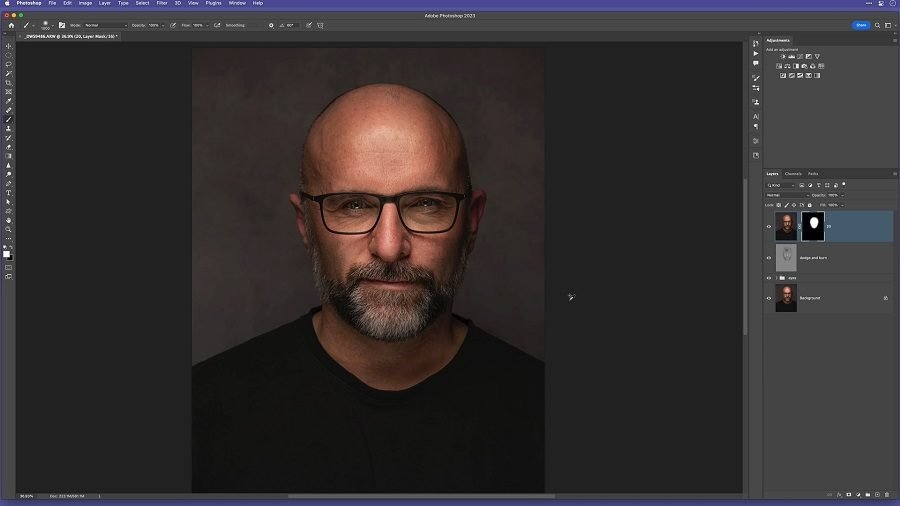Toggle the layer filter on/off switch

click(x=844, y=184)
